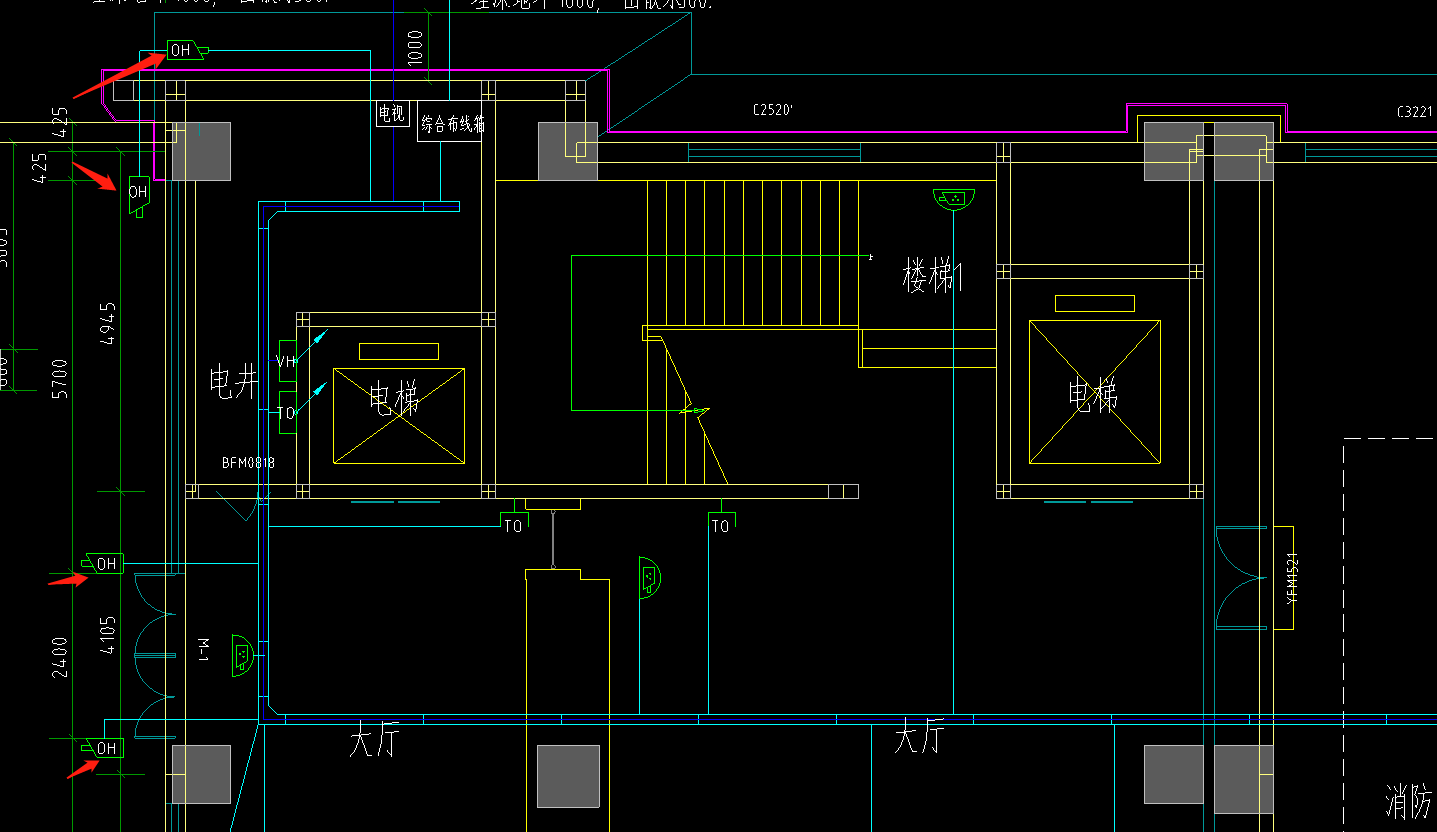
Task: Pick the OH symbol above the M-1 double door
Action: (x=104, y=563)
